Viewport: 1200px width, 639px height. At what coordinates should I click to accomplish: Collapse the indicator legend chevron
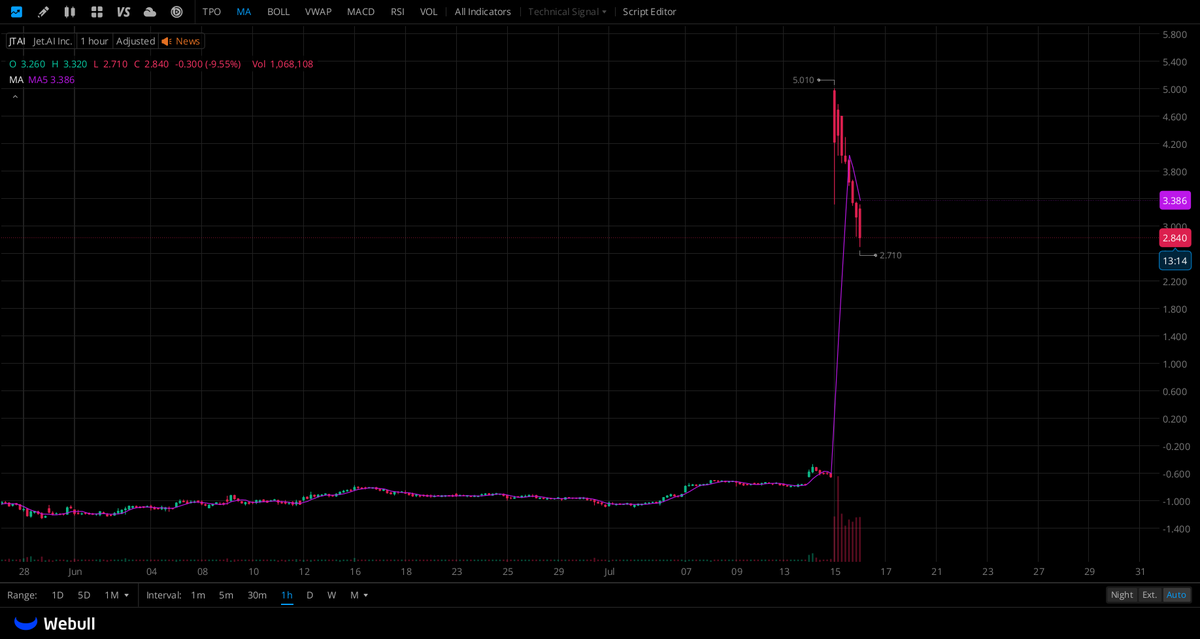(15, 97)
